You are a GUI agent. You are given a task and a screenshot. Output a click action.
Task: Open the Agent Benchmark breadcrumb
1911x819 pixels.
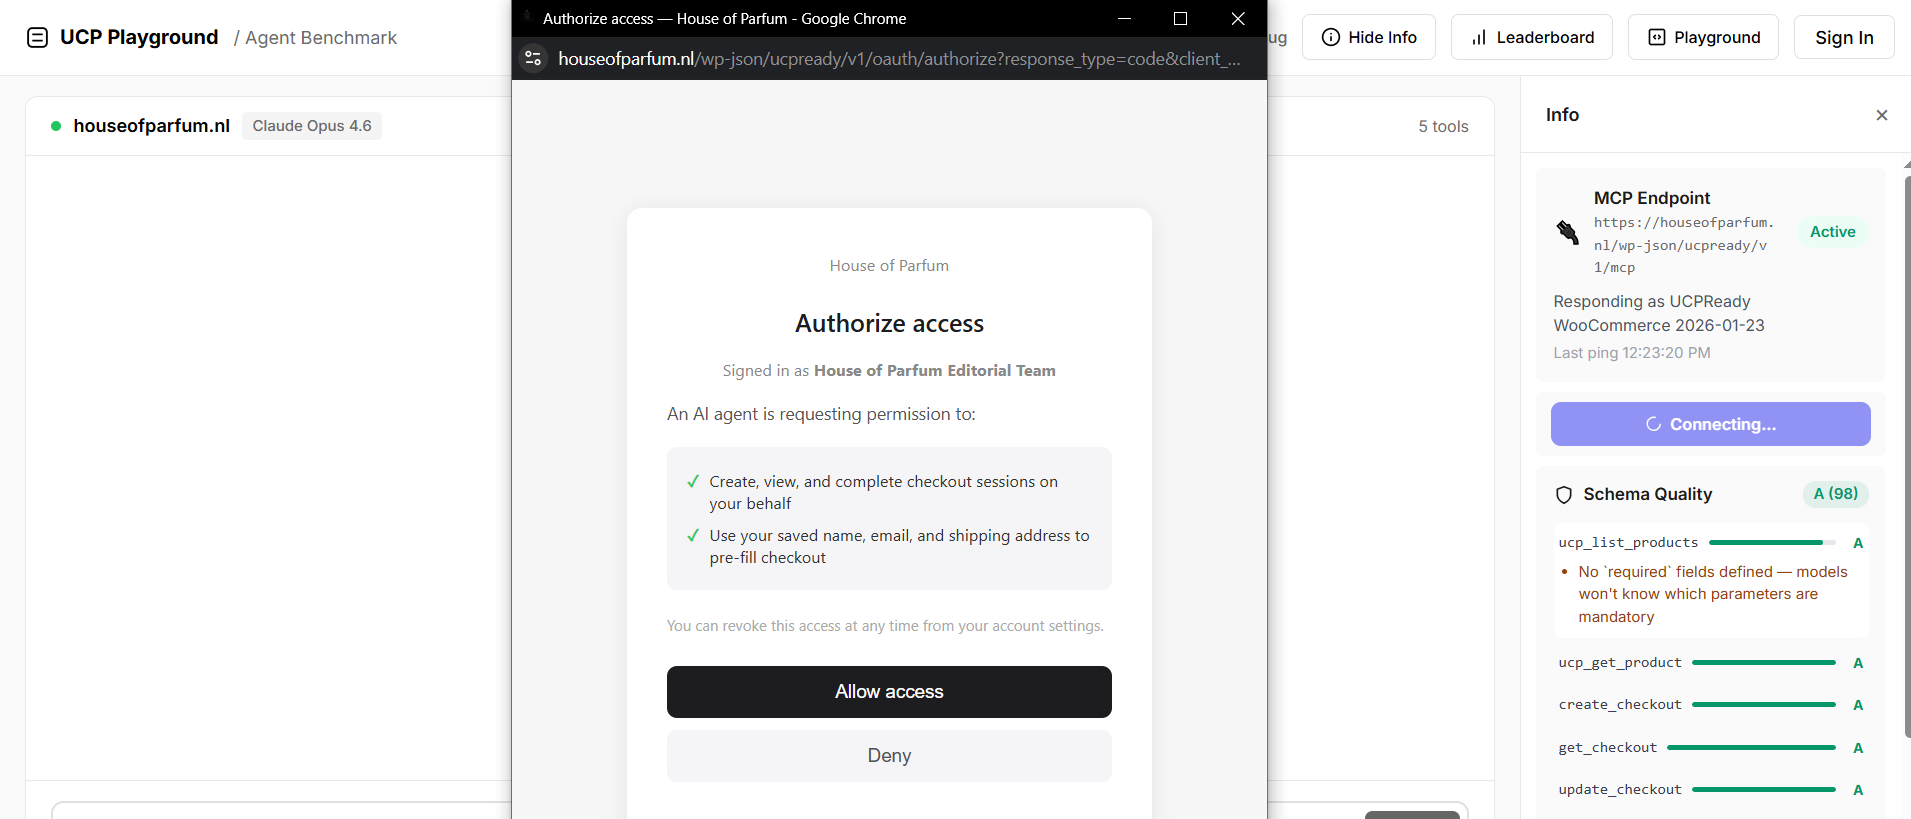(x=321, y=38)
